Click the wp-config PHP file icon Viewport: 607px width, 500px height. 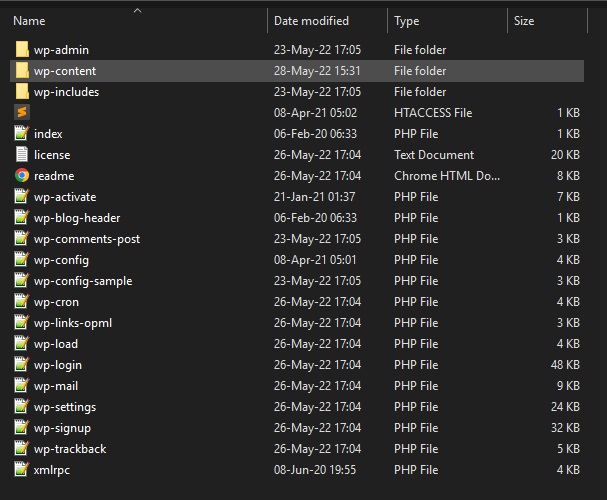click(22, 260)
